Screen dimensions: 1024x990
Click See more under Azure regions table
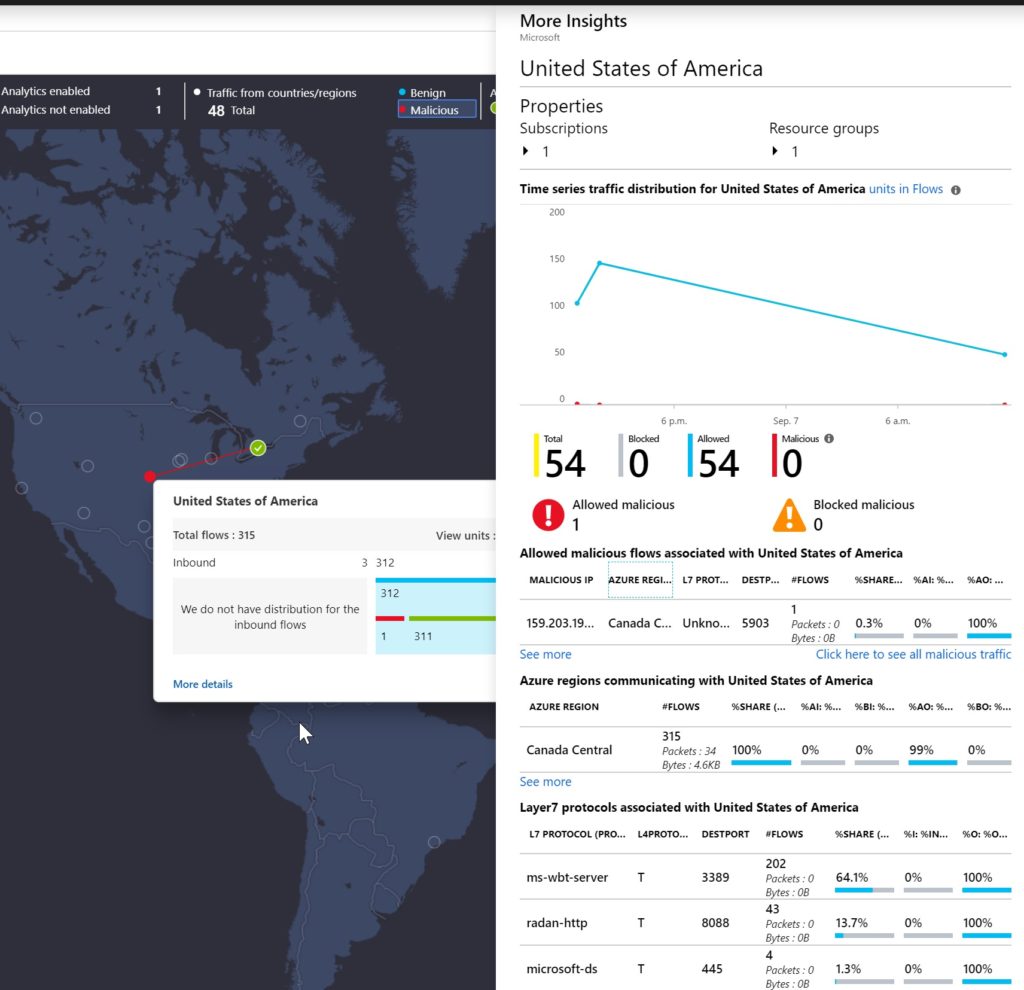[x=545, y=782]
